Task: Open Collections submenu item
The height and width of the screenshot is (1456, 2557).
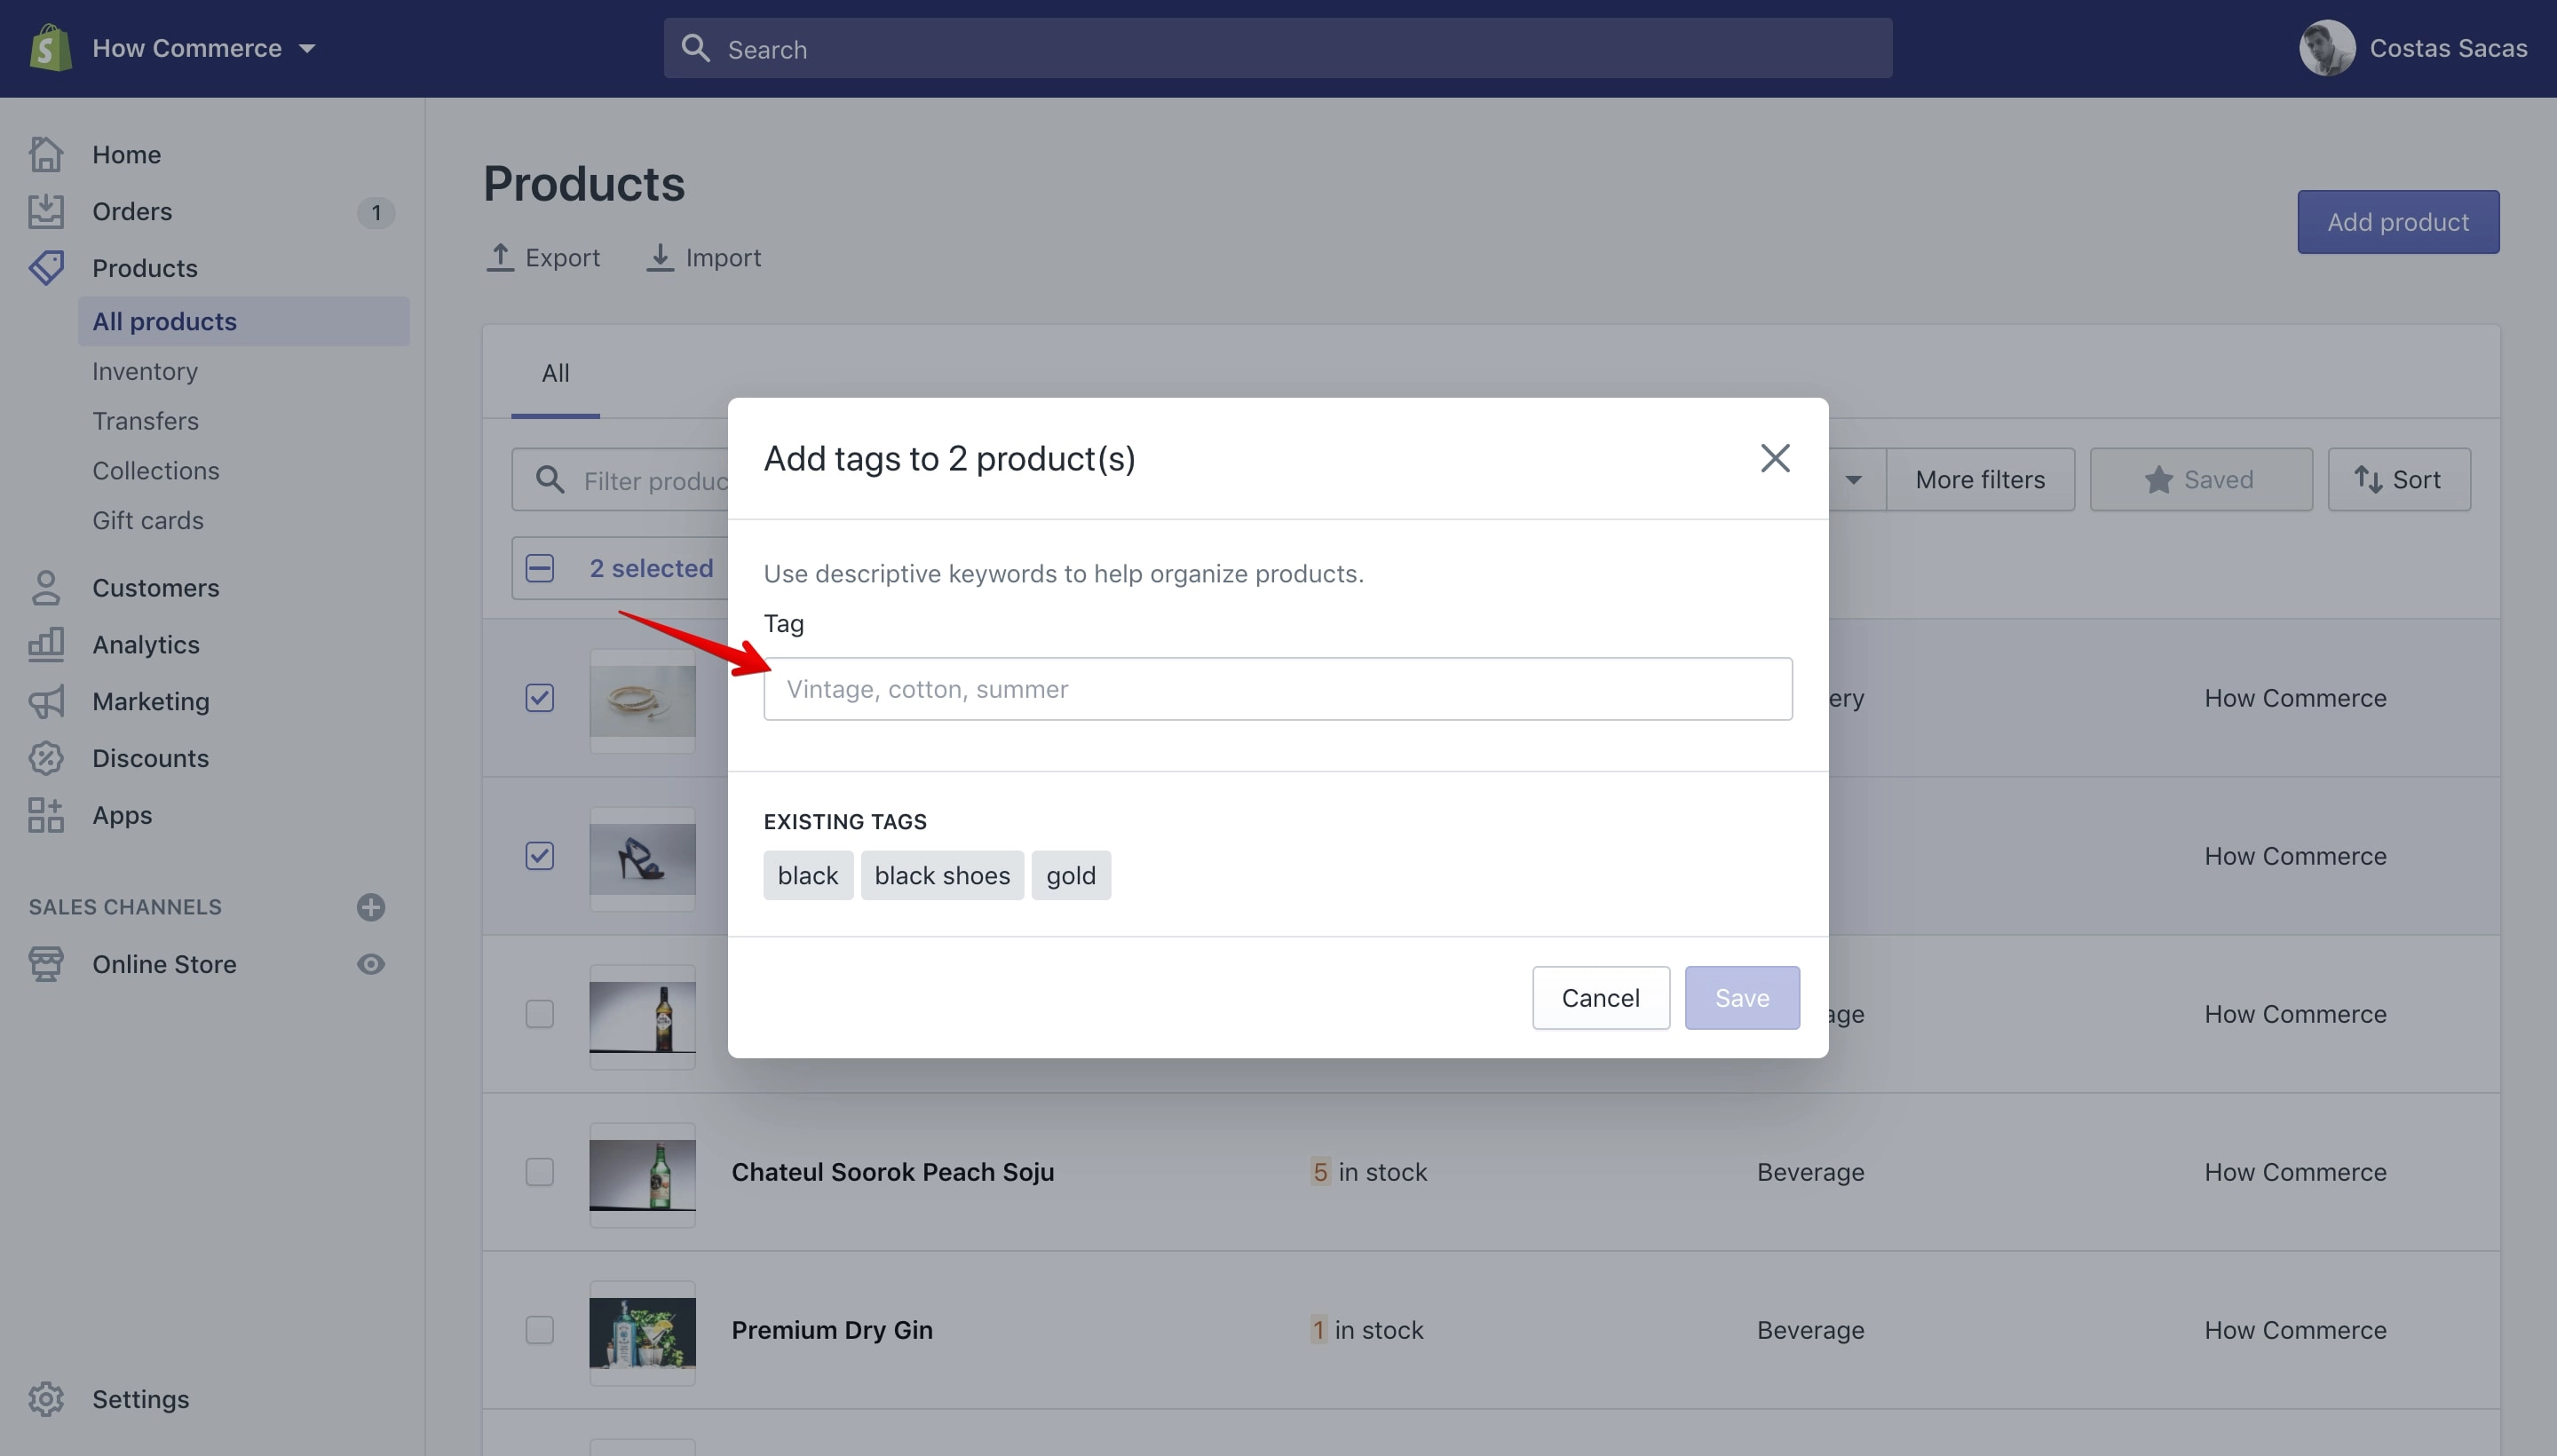Action: coord(155,471)
